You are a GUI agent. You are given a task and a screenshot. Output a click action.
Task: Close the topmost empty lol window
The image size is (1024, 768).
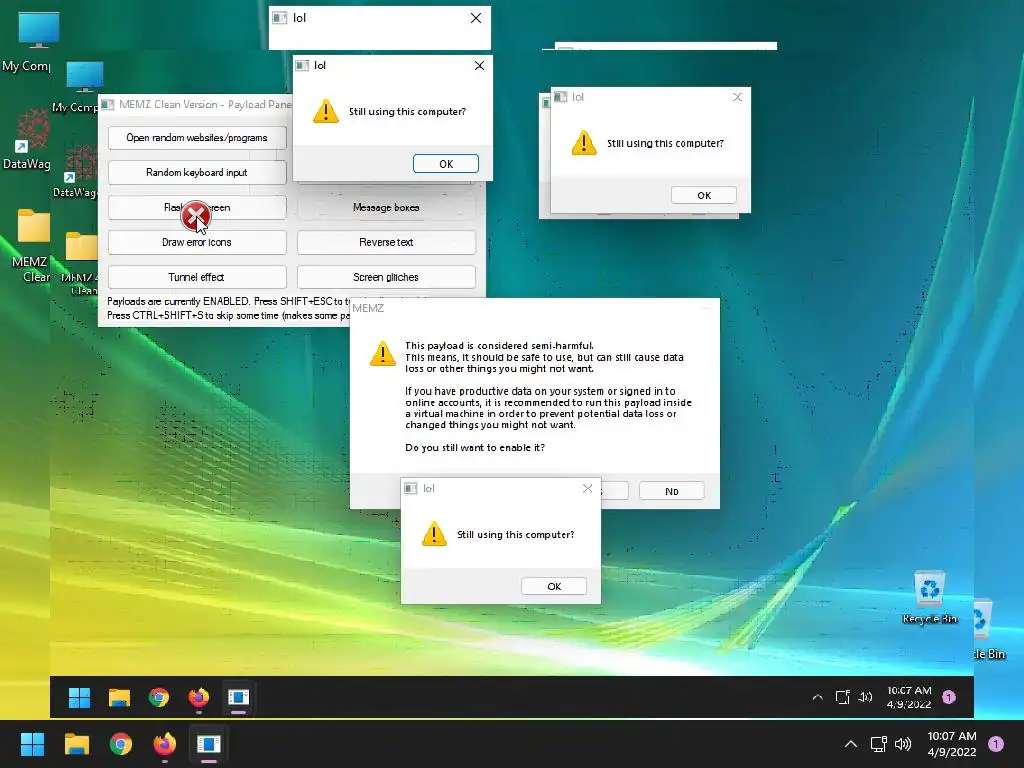pyautogui.click(x=476, y=18)
